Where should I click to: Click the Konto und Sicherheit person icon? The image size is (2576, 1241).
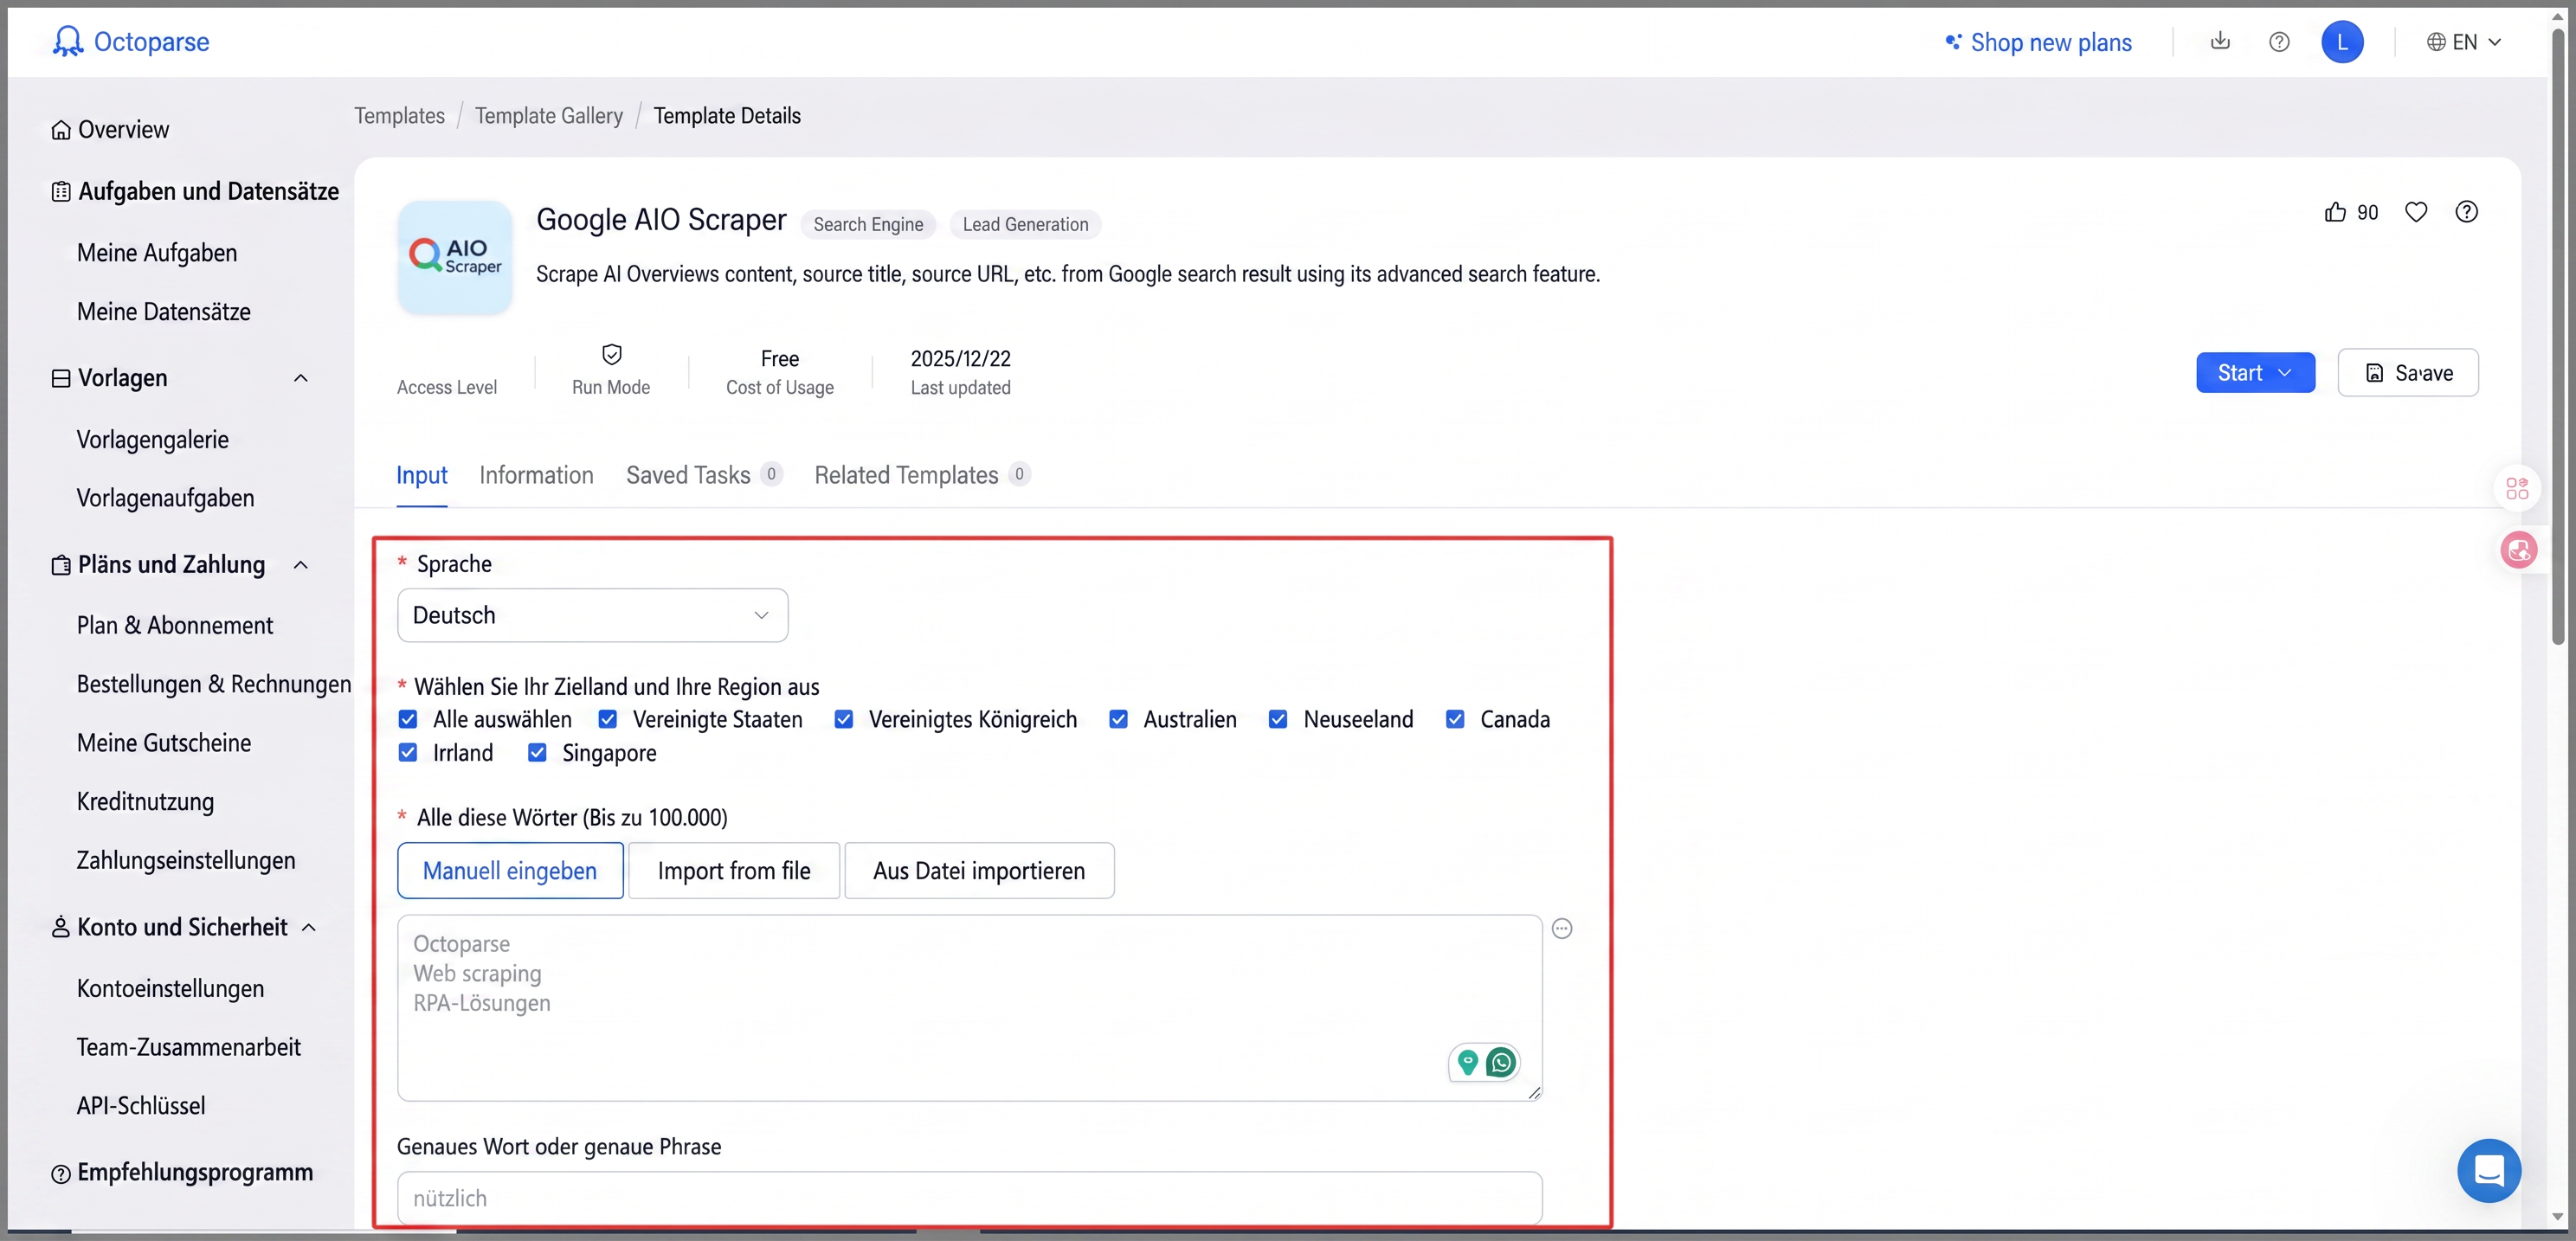pyautogui.click(x=61, y=927)
